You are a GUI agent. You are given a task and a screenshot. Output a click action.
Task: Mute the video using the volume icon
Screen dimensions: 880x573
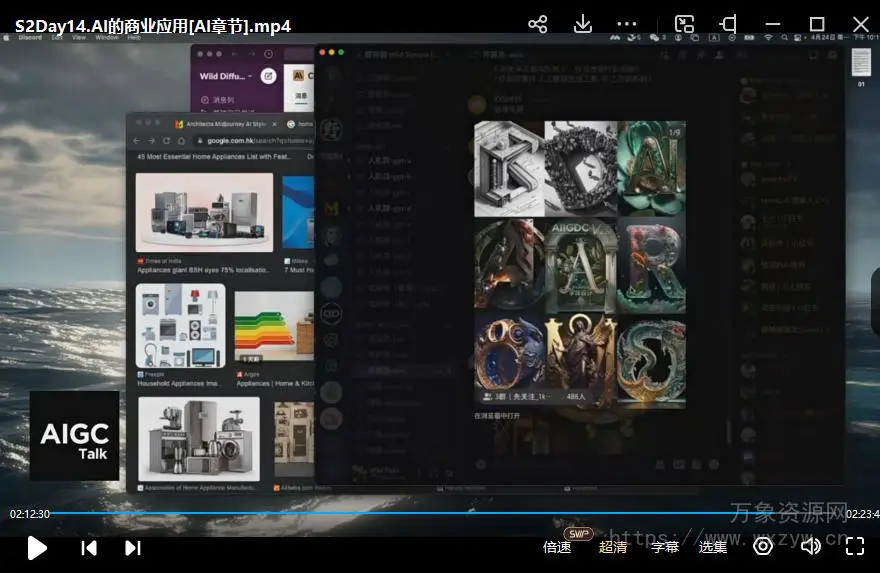[810, 546]
